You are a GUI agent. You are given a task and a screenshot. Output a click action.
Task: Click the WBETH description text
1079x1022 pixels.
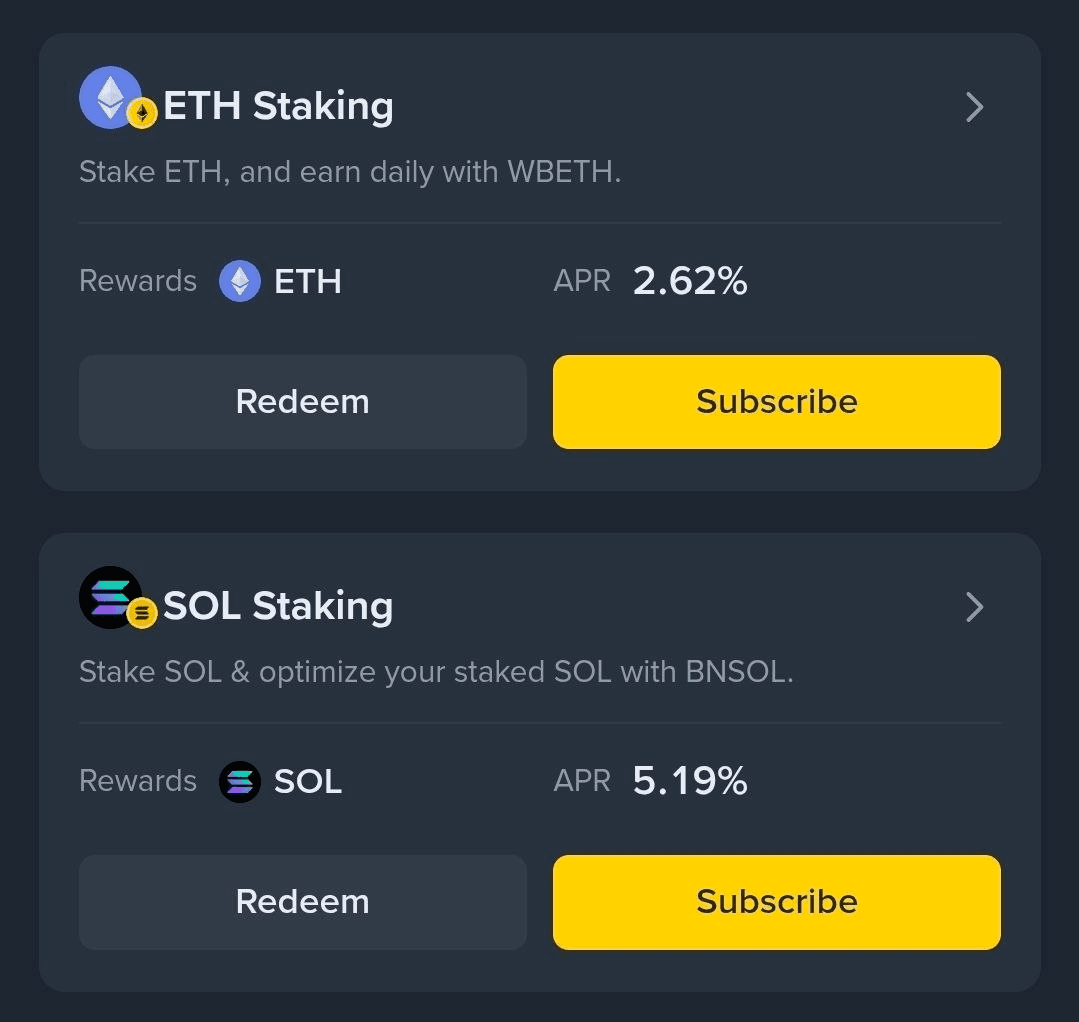point(350,172)
